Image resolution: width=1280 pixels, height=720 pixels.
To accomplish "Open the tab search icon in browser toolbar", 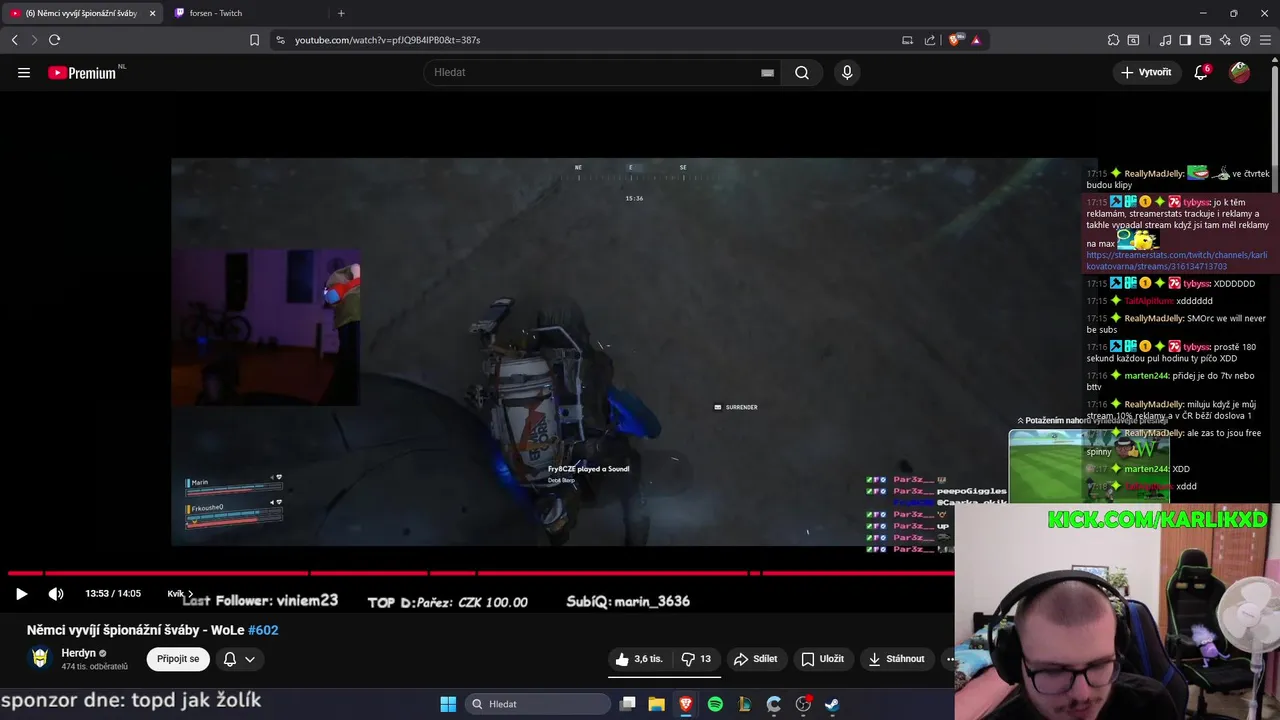I will point(1133,40).
